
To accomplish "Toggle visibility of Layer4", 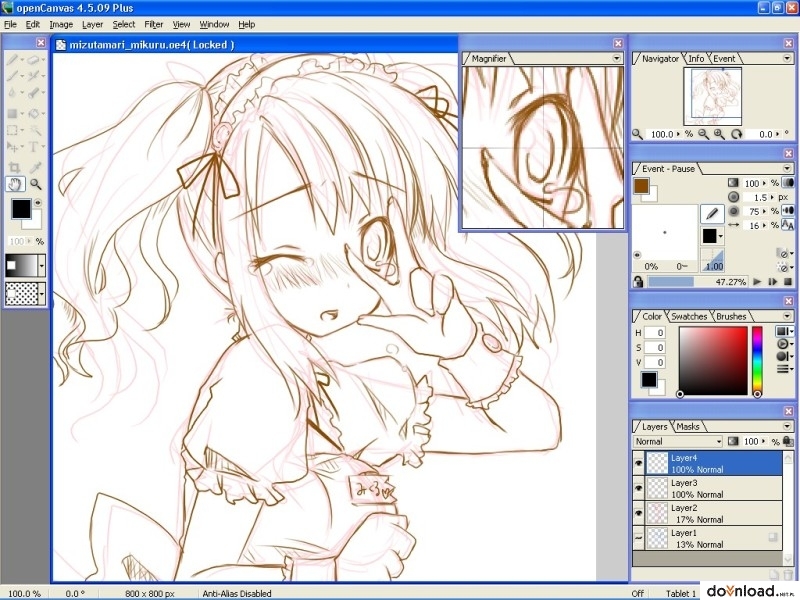I will click(639, 463).
